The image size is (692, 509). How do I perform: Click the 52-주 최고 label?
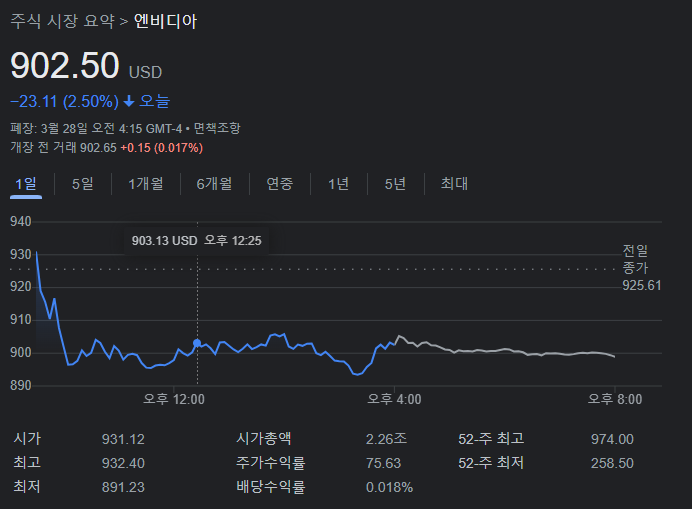point(491,439)
